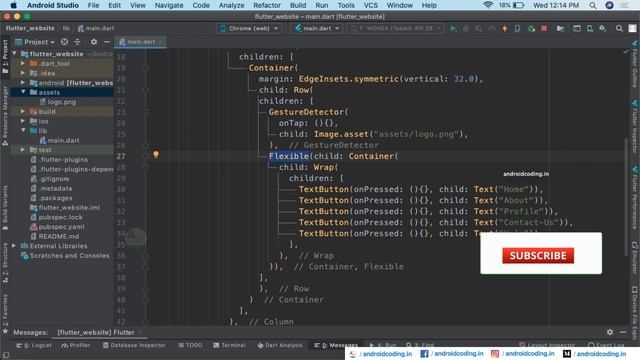The width and height of the screenshot is (640, 360).
Task: Stop the running app with red square
Action: [544, 29]
